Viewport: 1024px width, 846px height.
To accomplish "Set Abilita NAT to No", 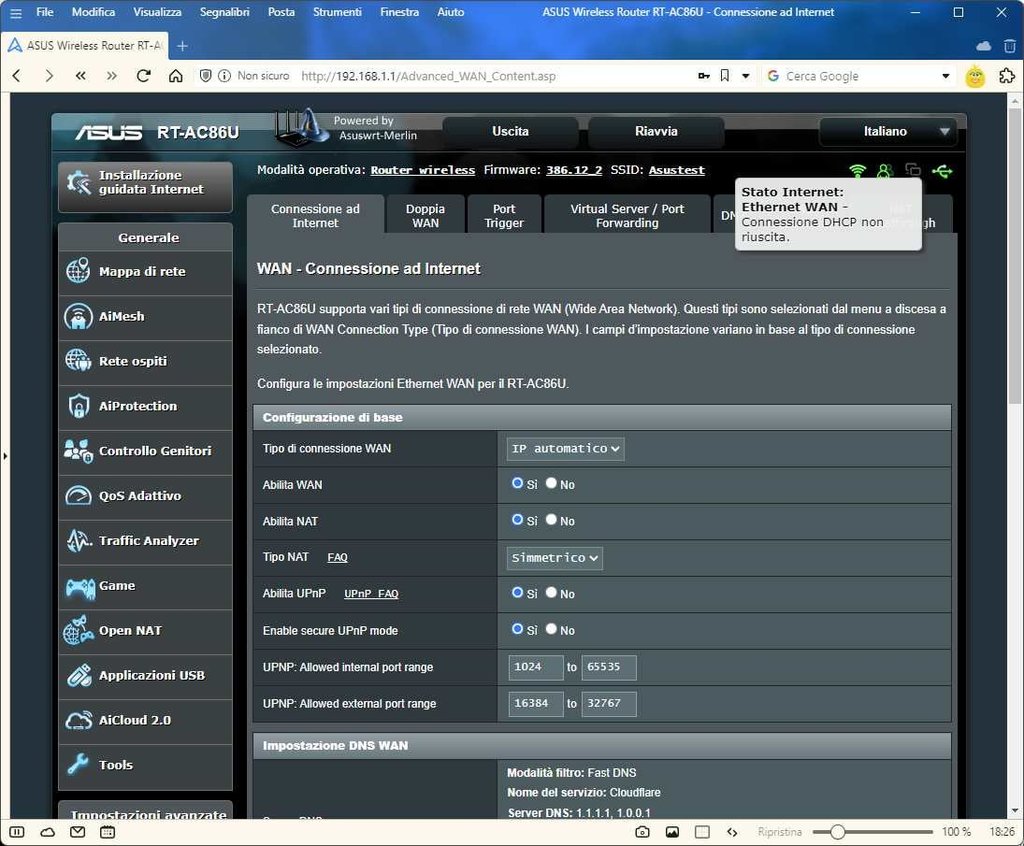I will tap(551, 520).
